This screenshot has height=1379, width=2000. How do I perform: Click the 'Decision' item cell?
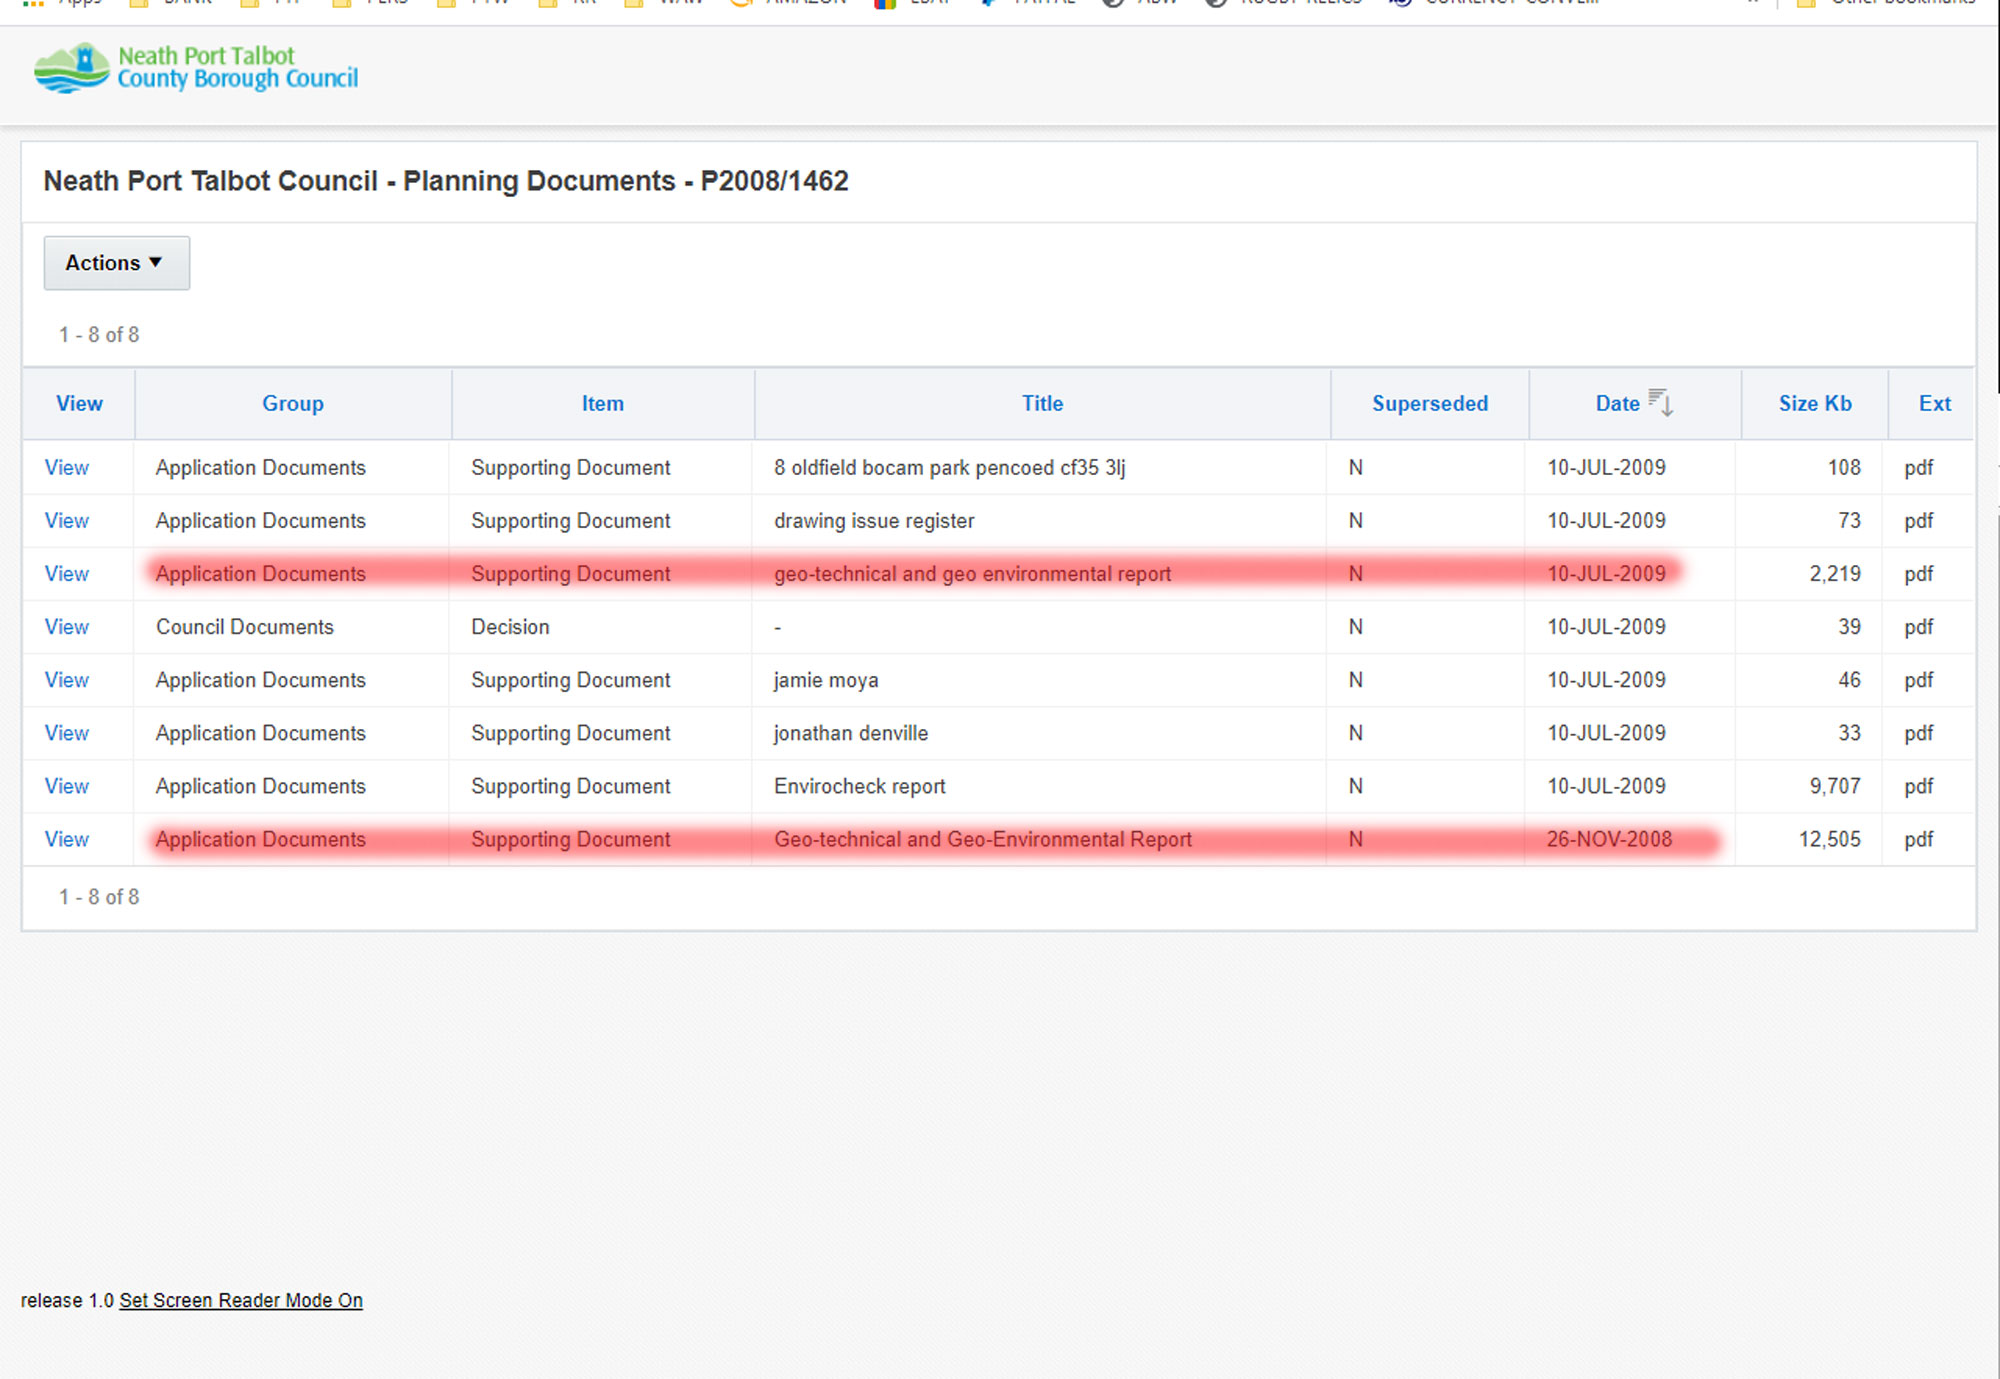tap(510, 627)
